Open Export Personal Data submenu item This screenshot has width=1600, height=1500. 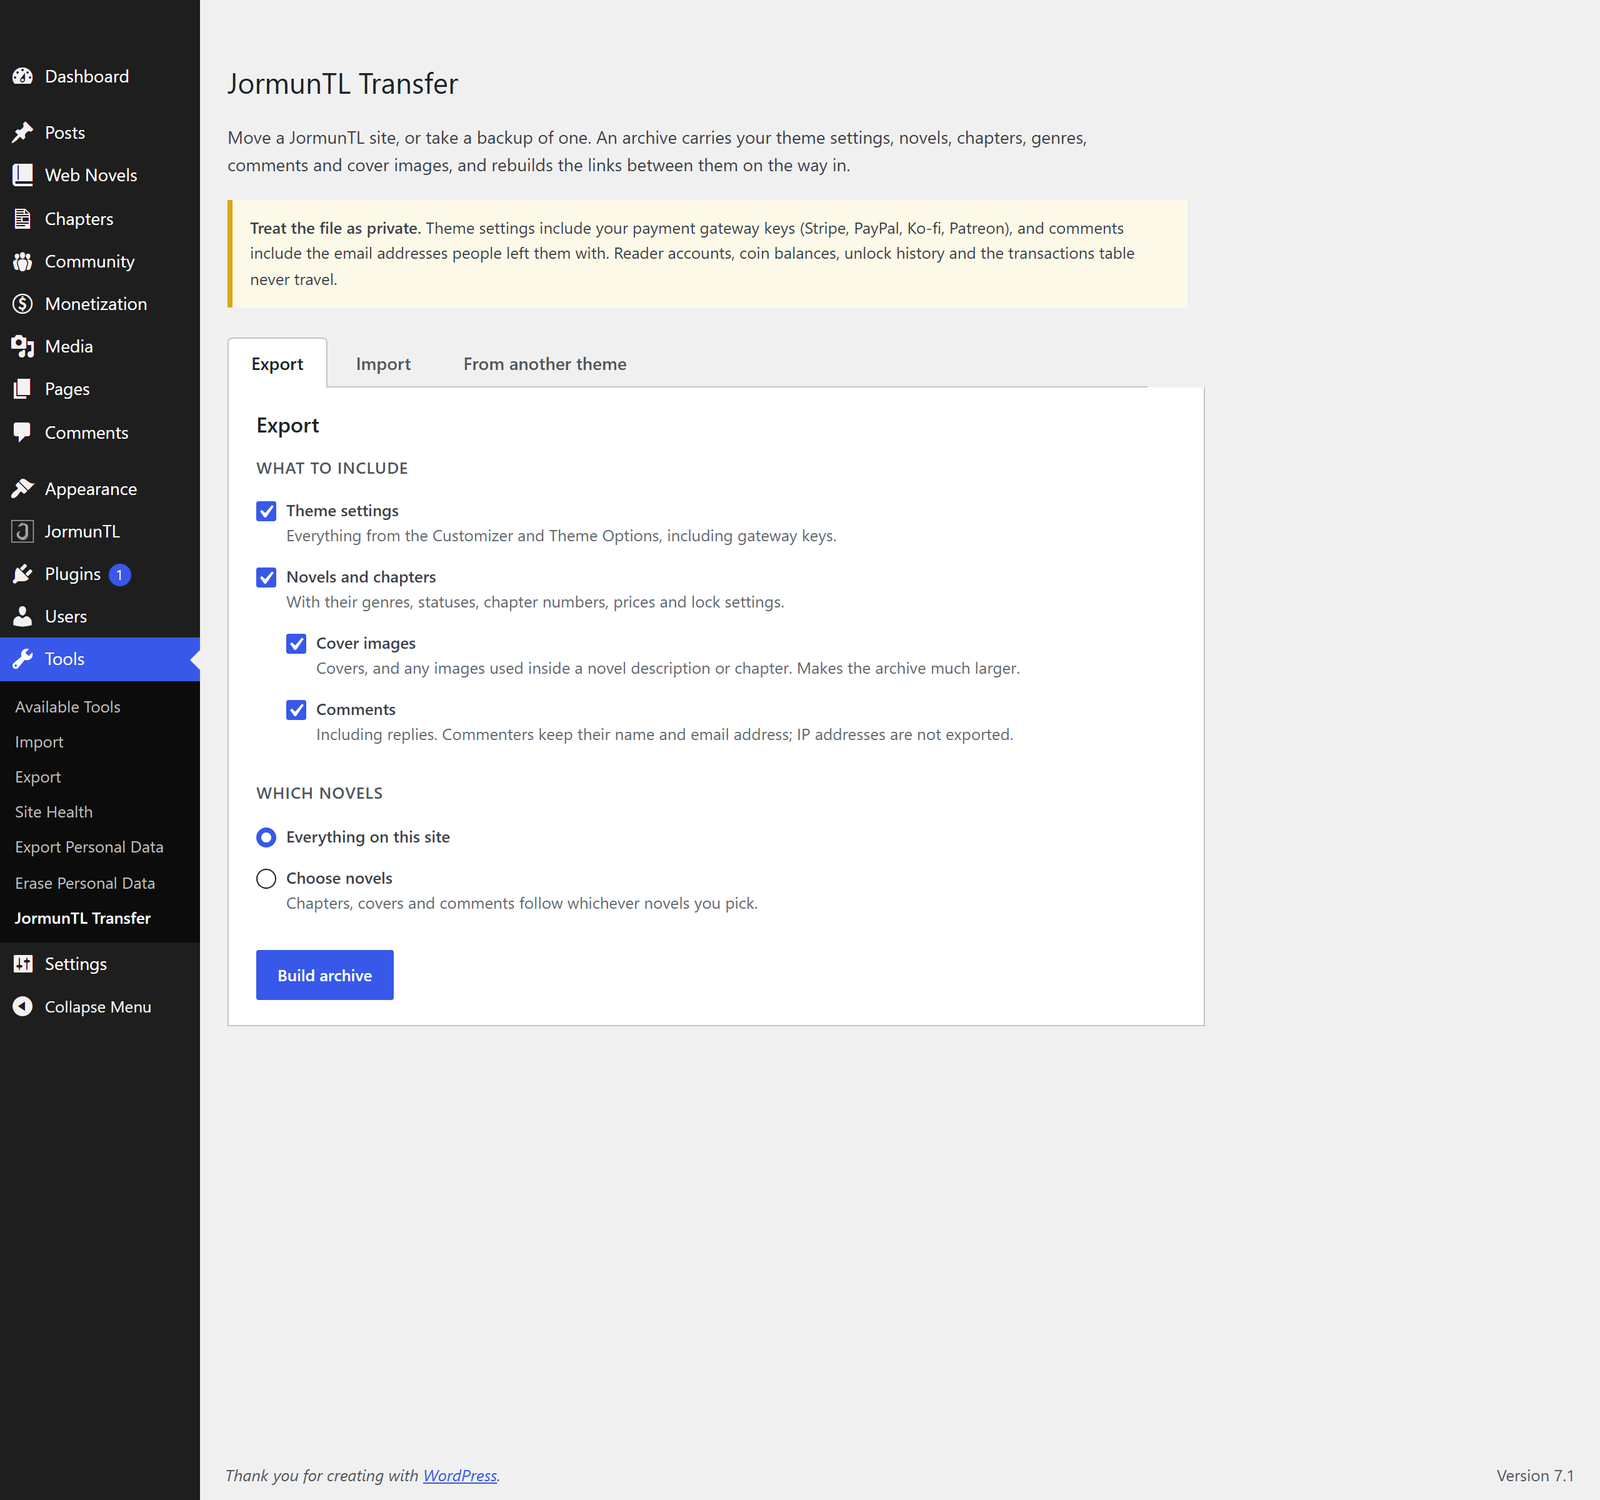[x=89, y=847]
